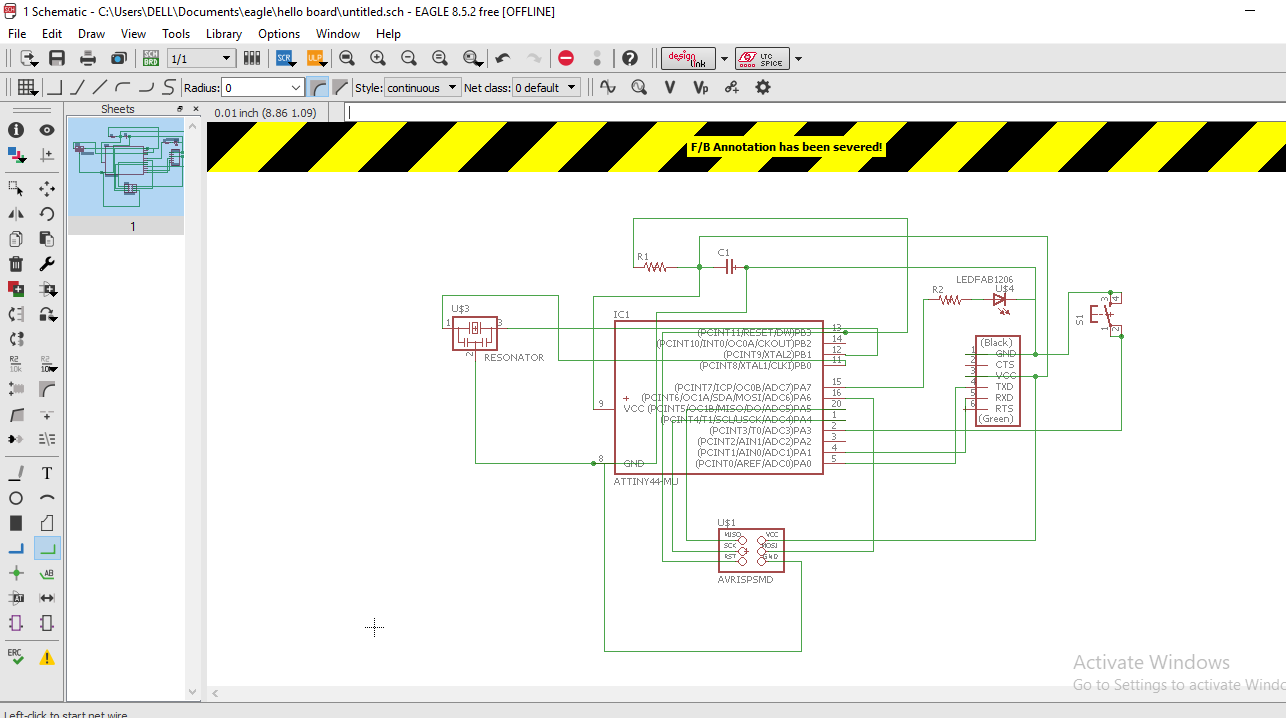This screenshot has height=718, width=1286.
Task: Click the Errors warning triangle icon
Action: coord(47,657)
